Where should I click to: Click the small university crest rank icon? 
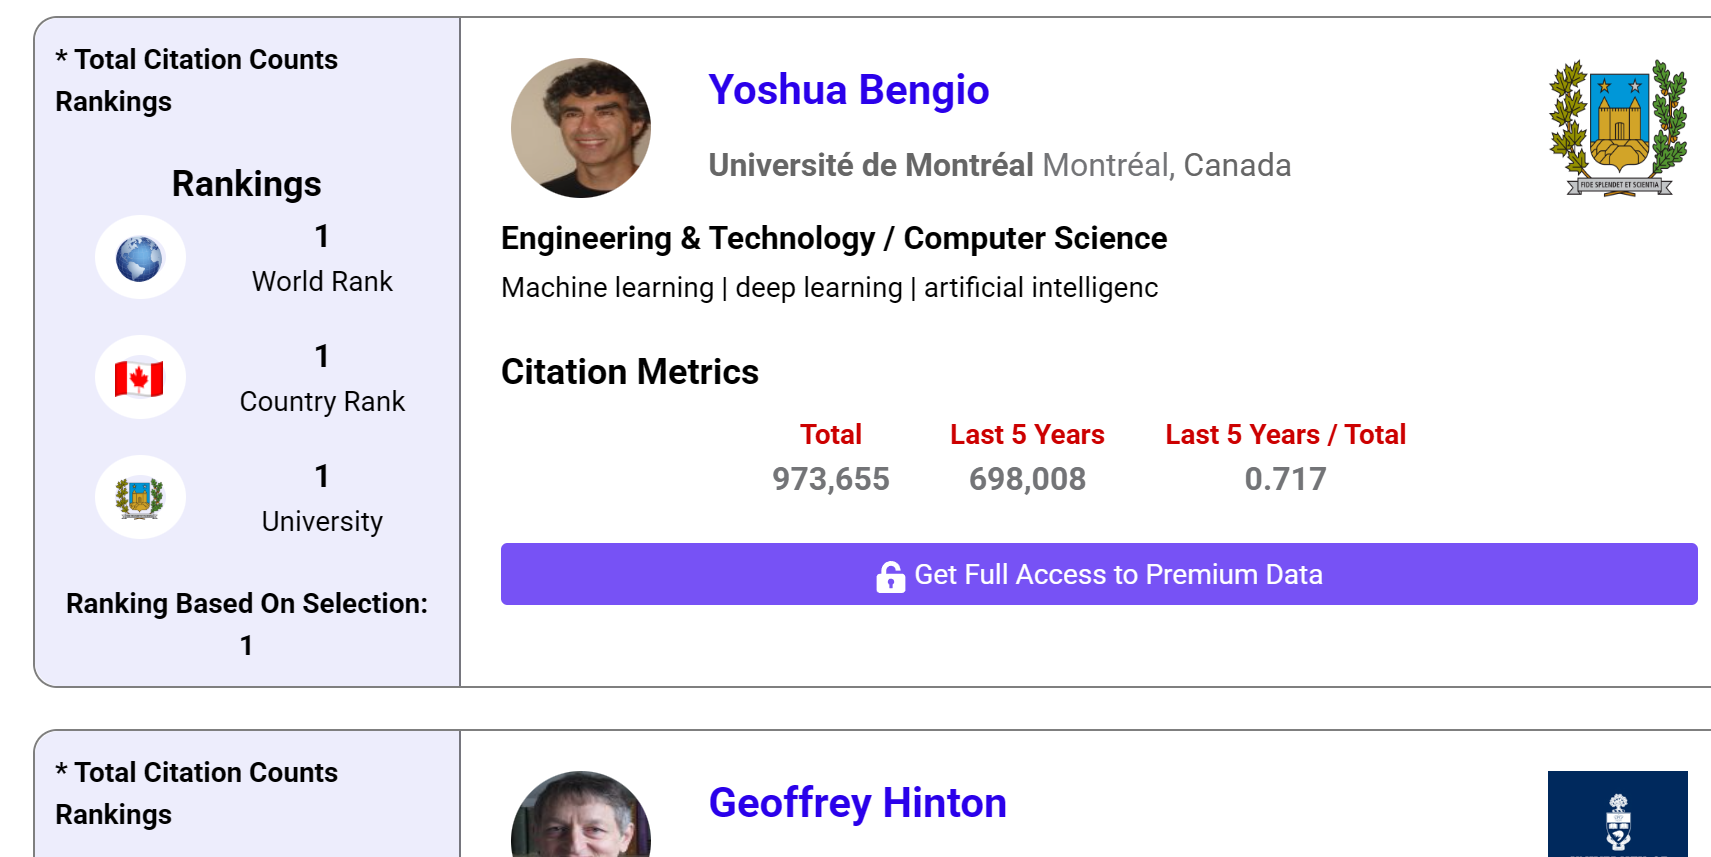coord(139,498)
